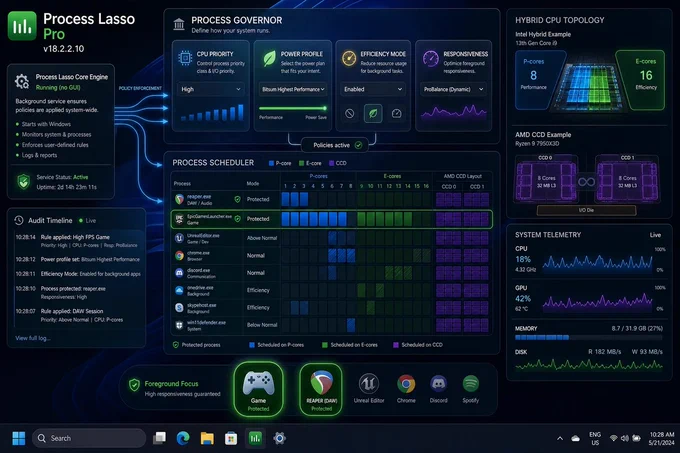Open the Windows Start button

[x=19, y=438]
